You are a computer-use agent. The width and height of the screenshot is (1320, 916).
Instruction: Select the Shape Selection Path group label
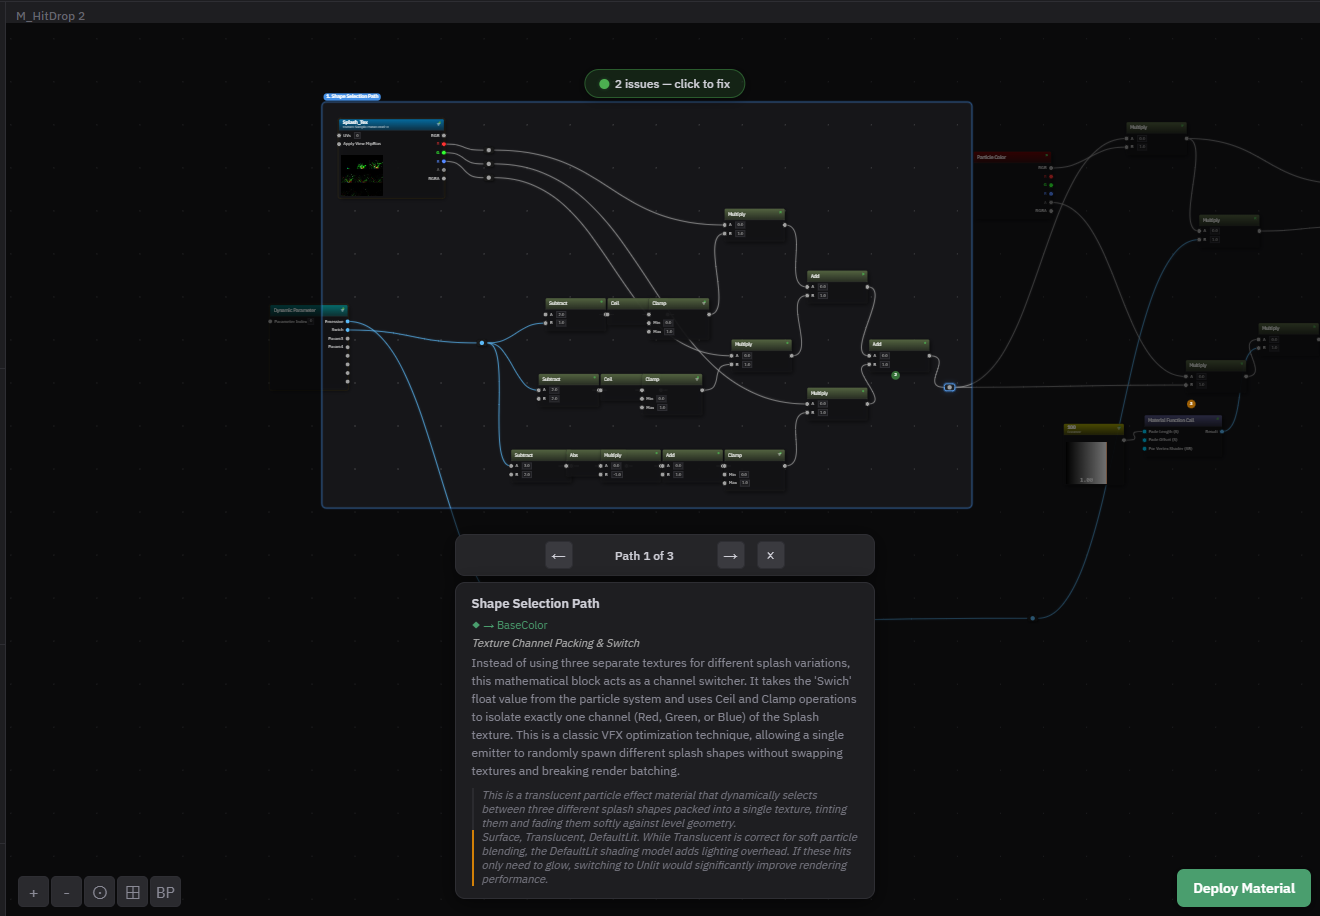352,97
